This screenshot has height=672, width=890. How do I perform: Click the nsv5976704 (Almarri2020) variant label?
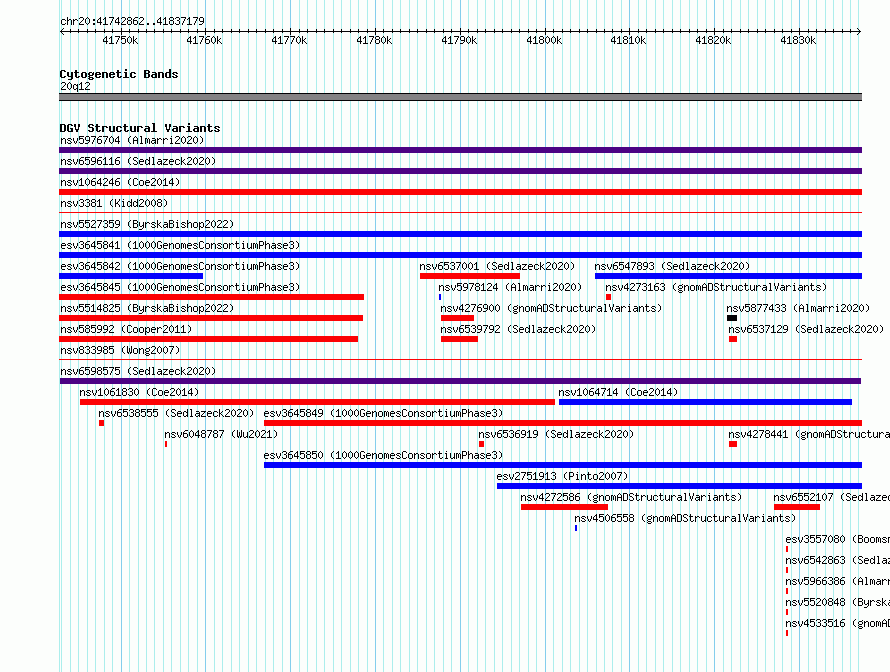click(x=132, y=140)
